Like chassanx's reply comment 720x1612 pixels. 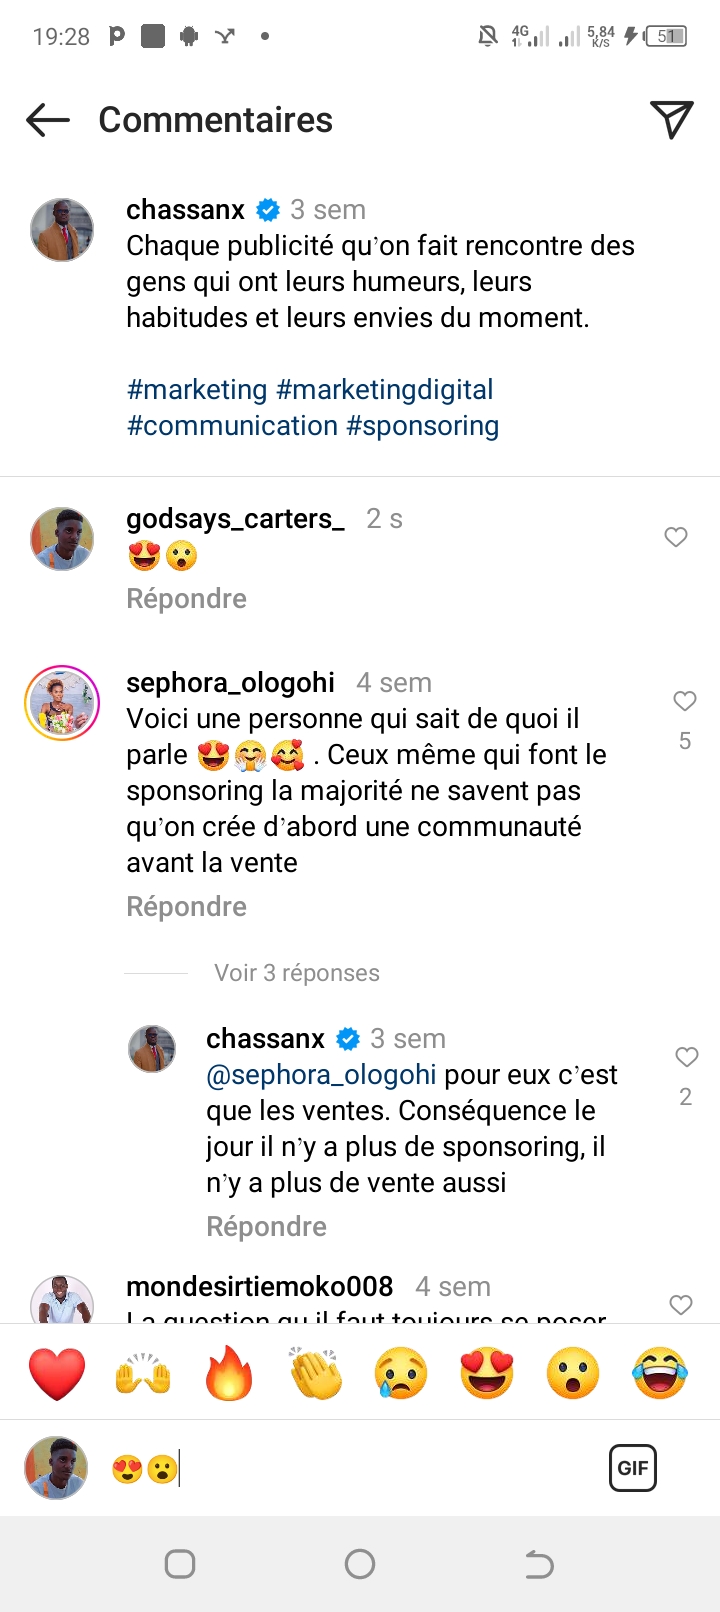(x=686, y=1057)
